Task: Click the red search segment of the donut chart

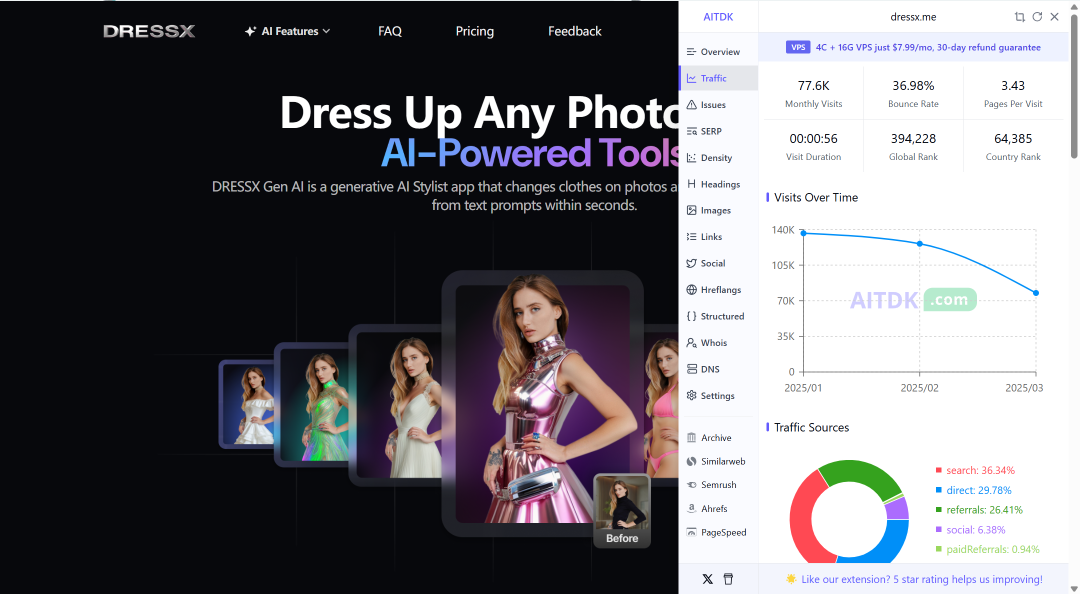Action: click(x=802, y=517)
